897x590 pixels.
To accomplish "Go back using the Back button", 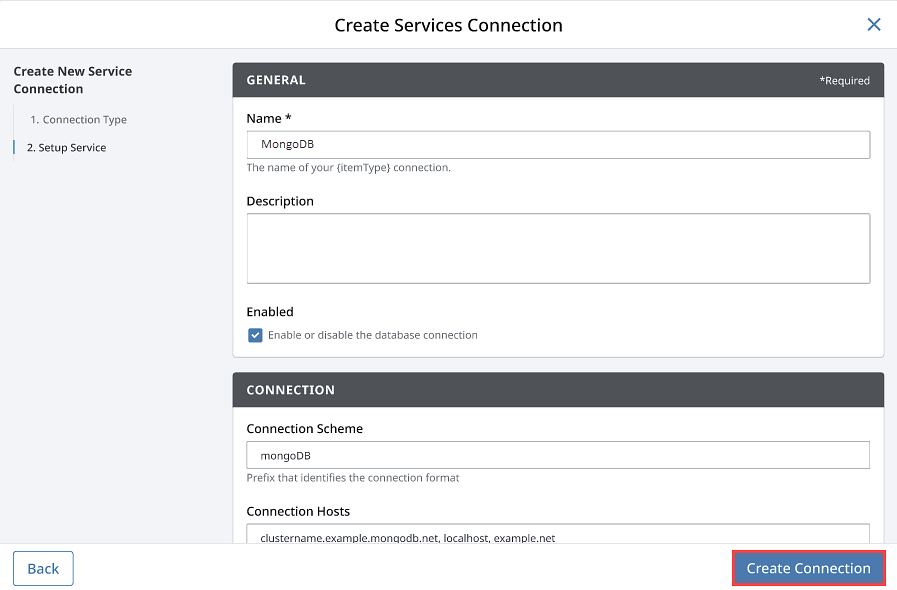I will [43, 568].
